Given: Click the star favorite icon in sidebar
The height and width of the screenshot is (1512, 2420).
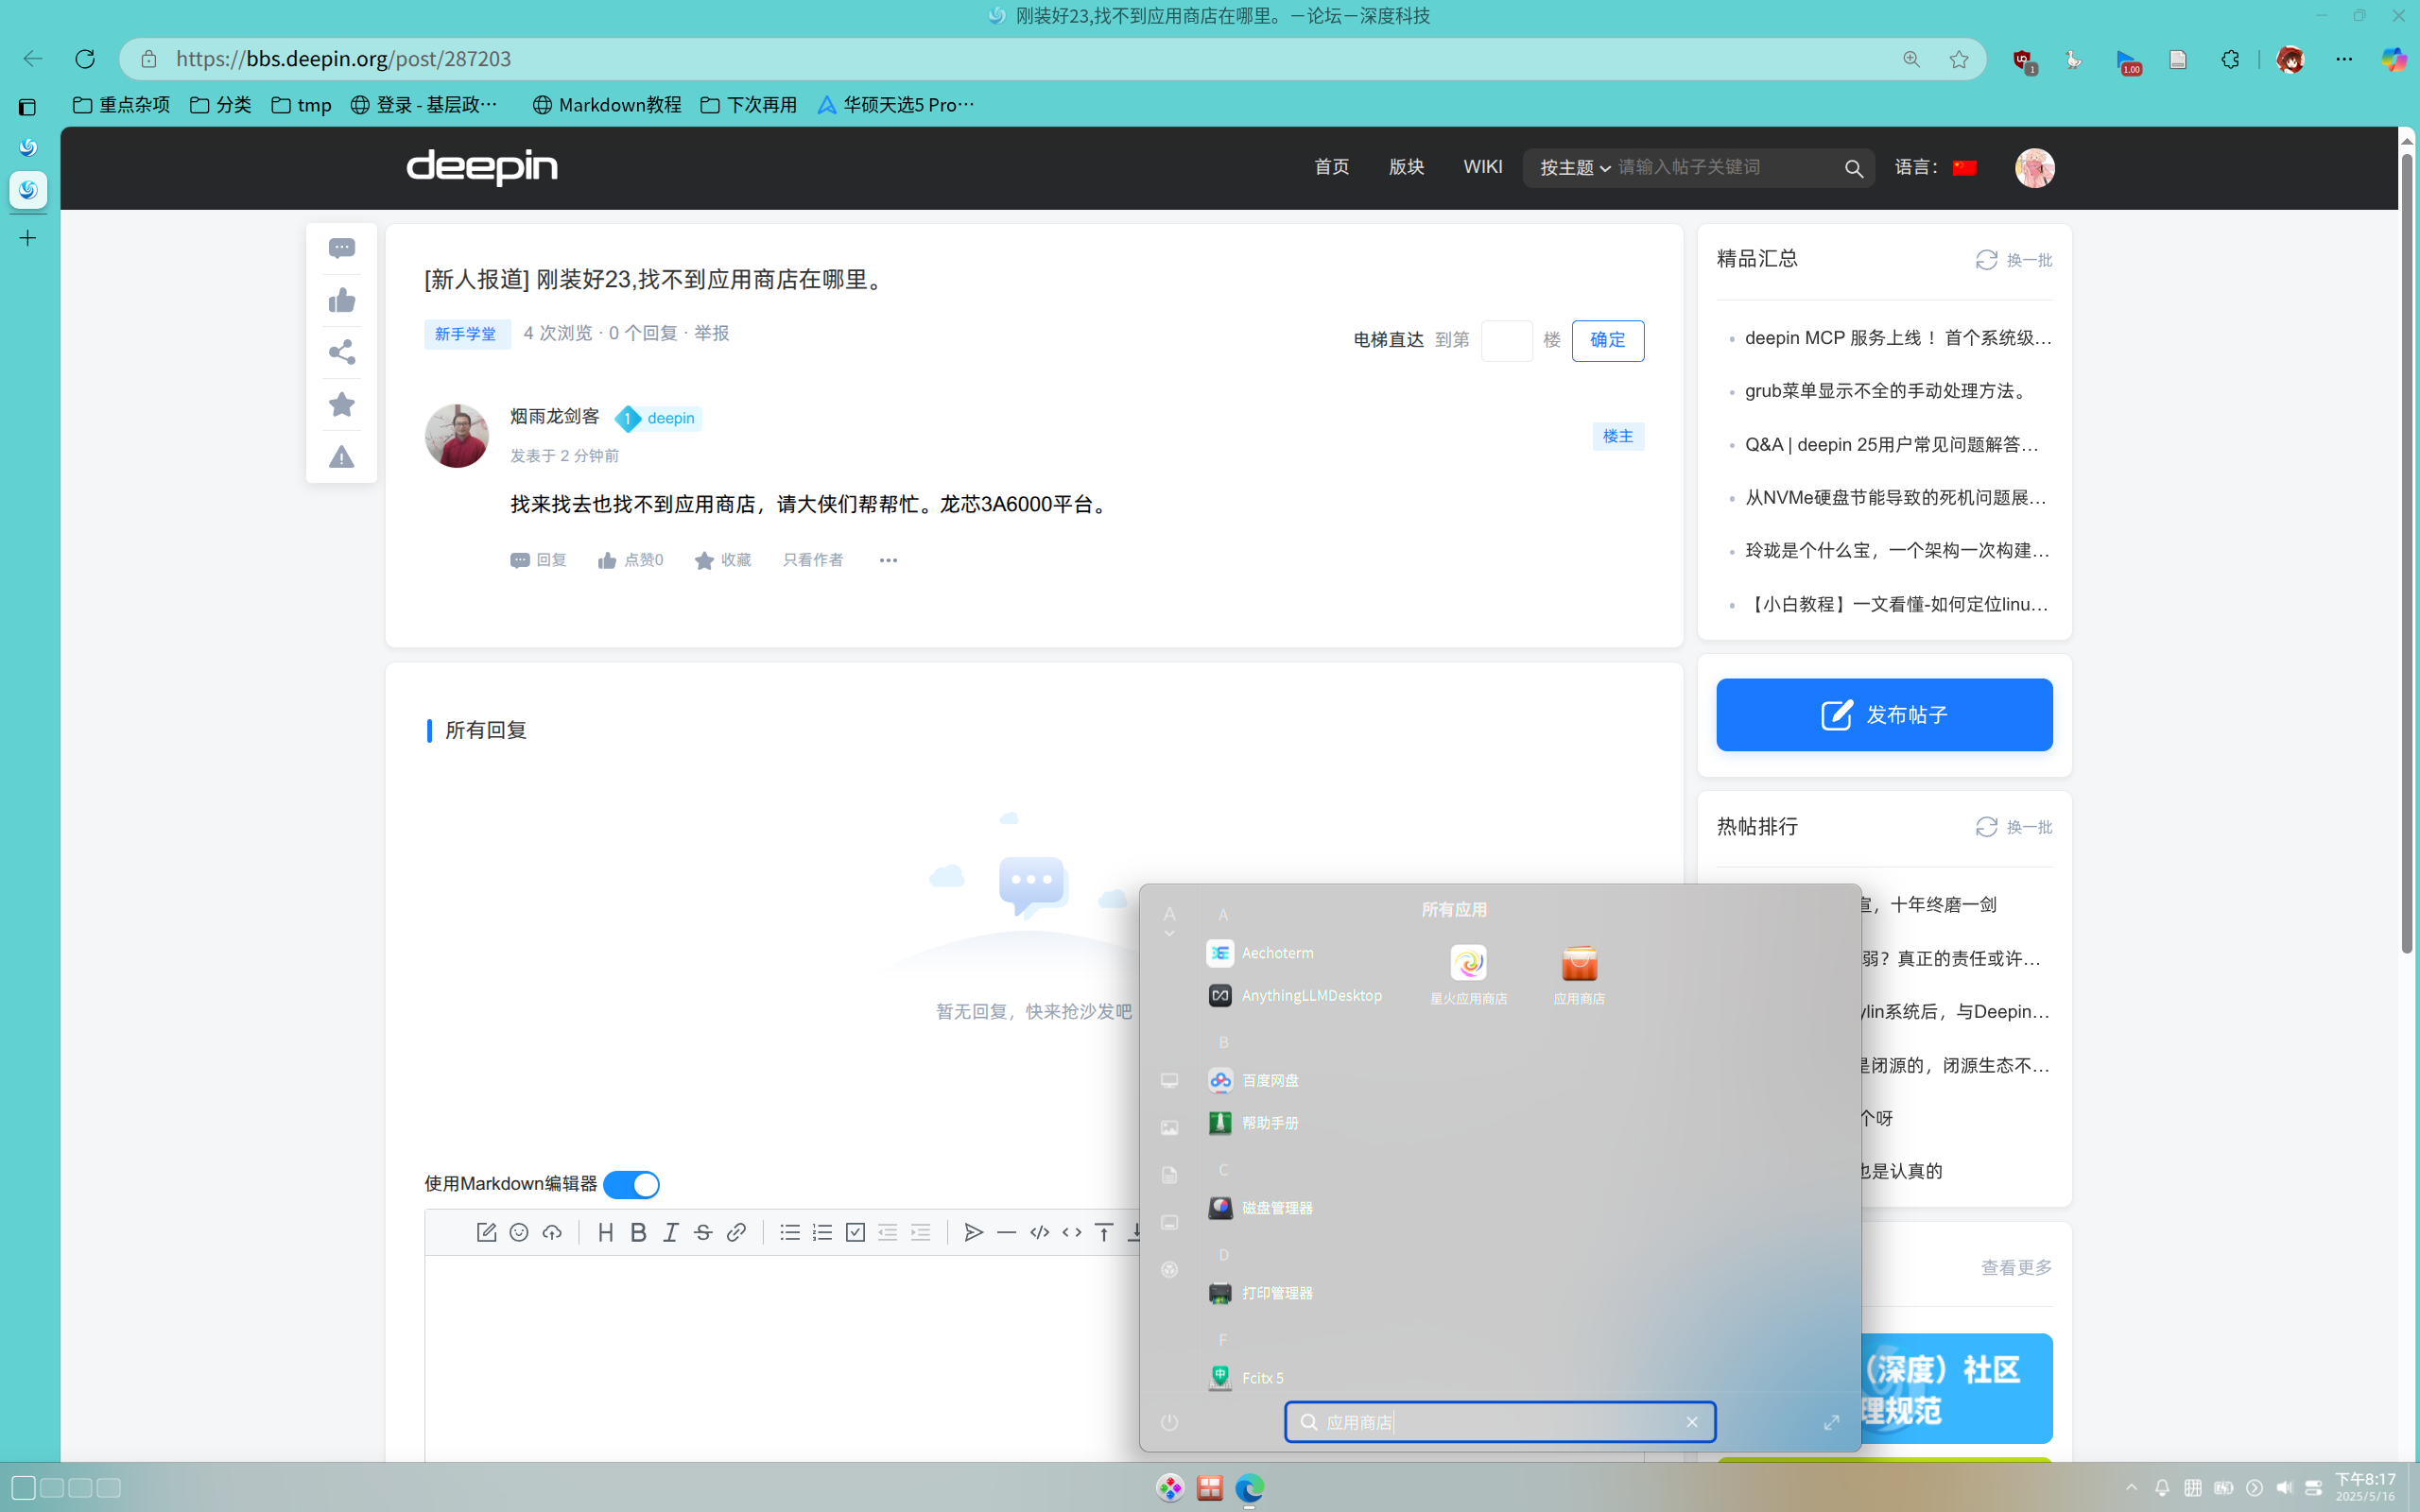Looking at the screenshot, I should tap(342, 404).
